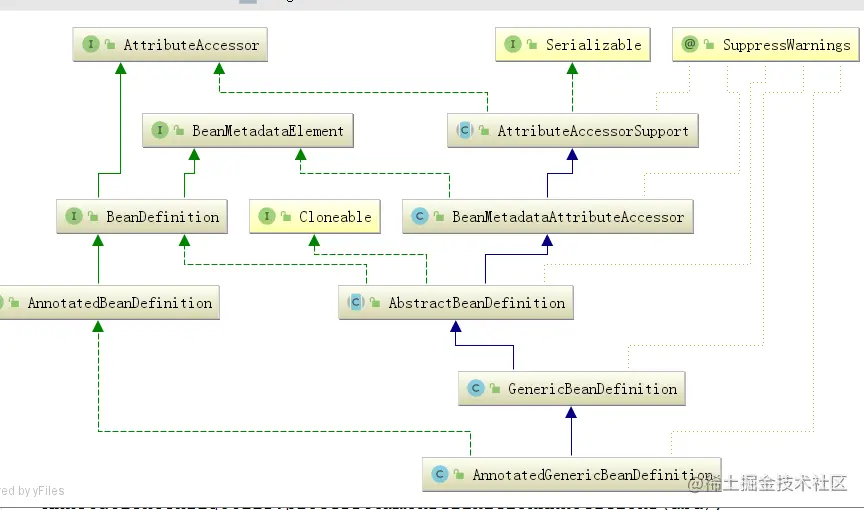Click the visibility lock icon on AttributeAccessorSupport
Image resolution: width=864 pixels, height=510 pixels.
(484, 131)
